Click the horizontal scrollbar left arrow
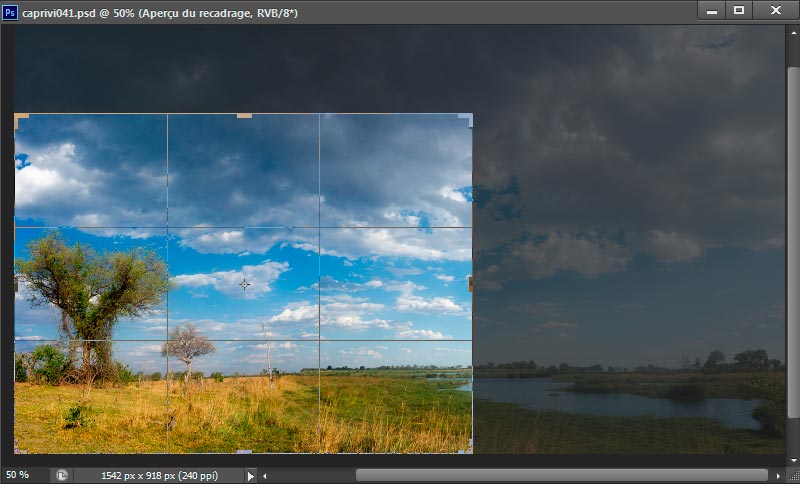This screenshot has width=800, height=484. tap(265, 475)
